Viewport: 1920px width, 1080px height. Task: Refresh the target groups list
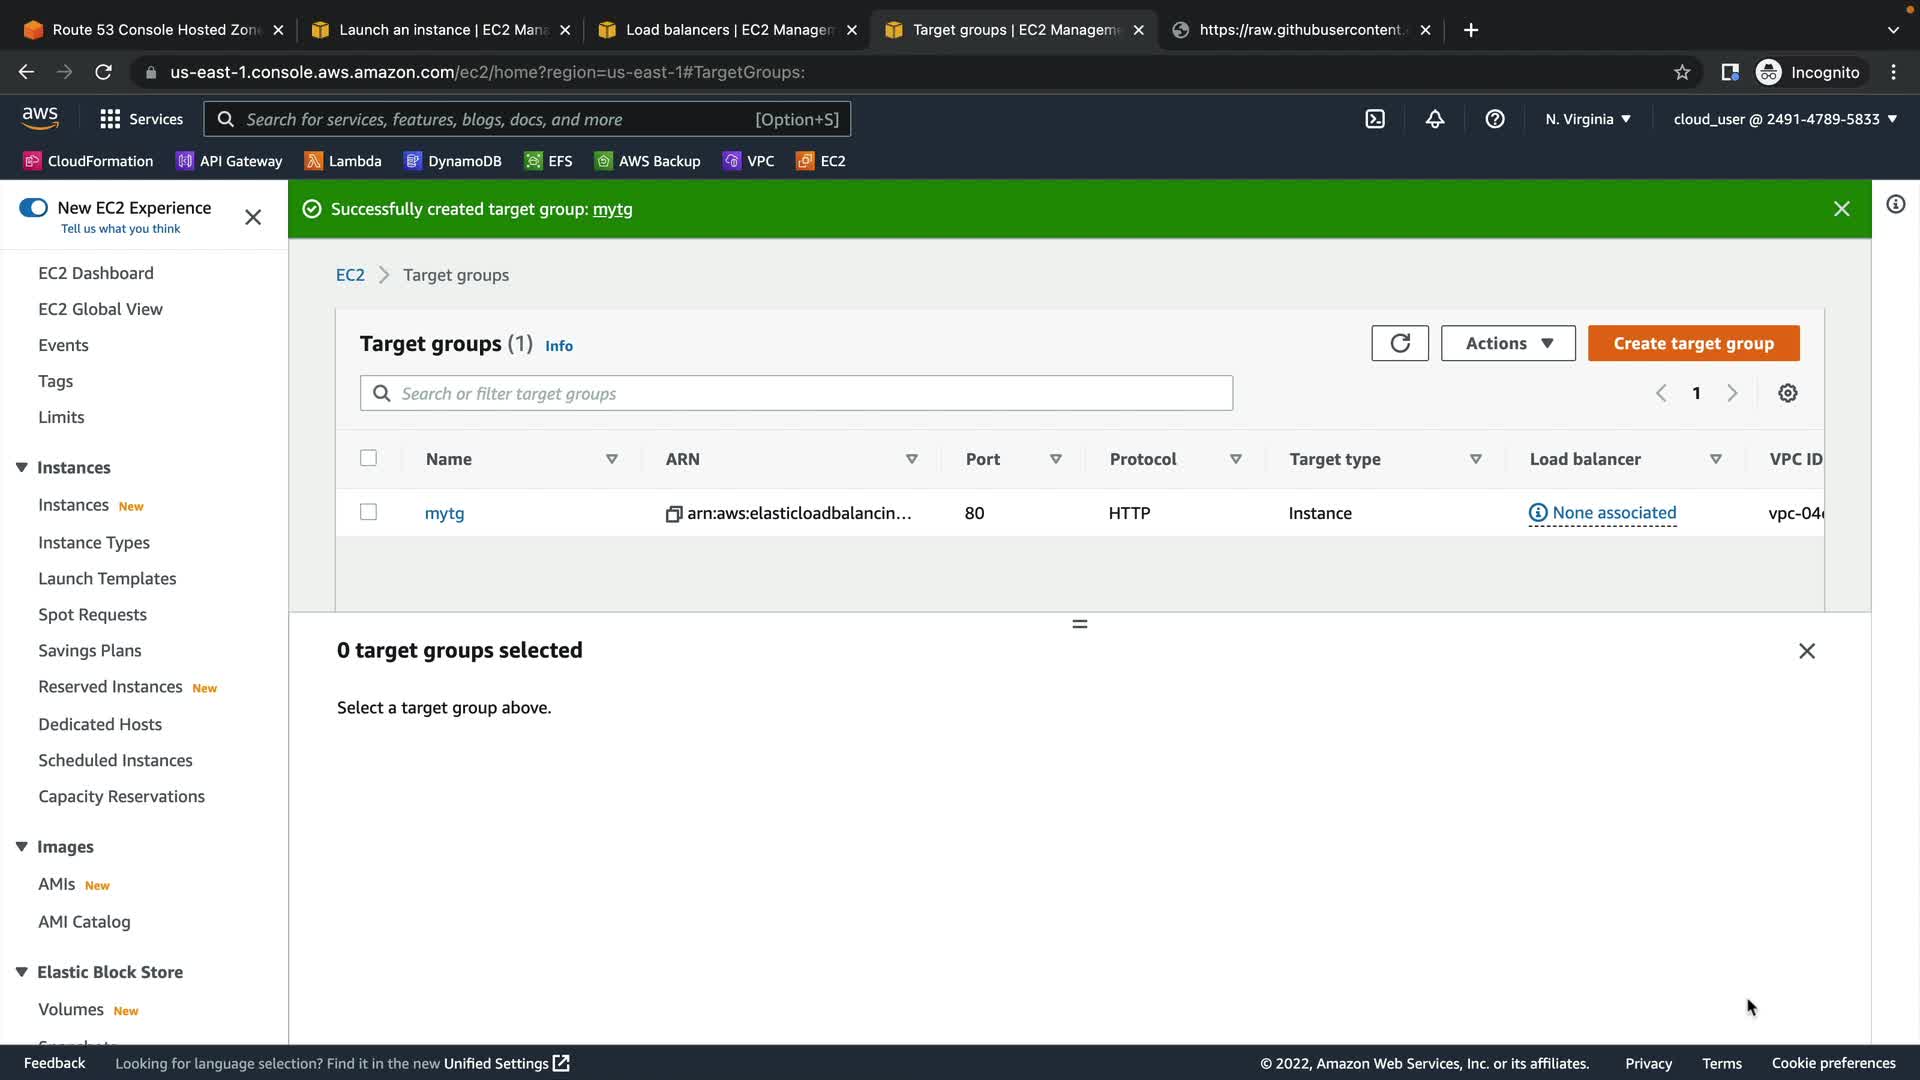point(1400,343)
